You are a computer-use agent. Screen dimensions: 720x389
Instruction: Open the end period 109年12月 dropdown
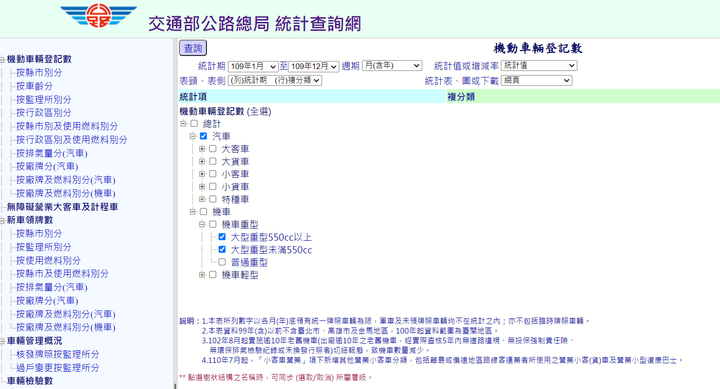pos(314,67)
